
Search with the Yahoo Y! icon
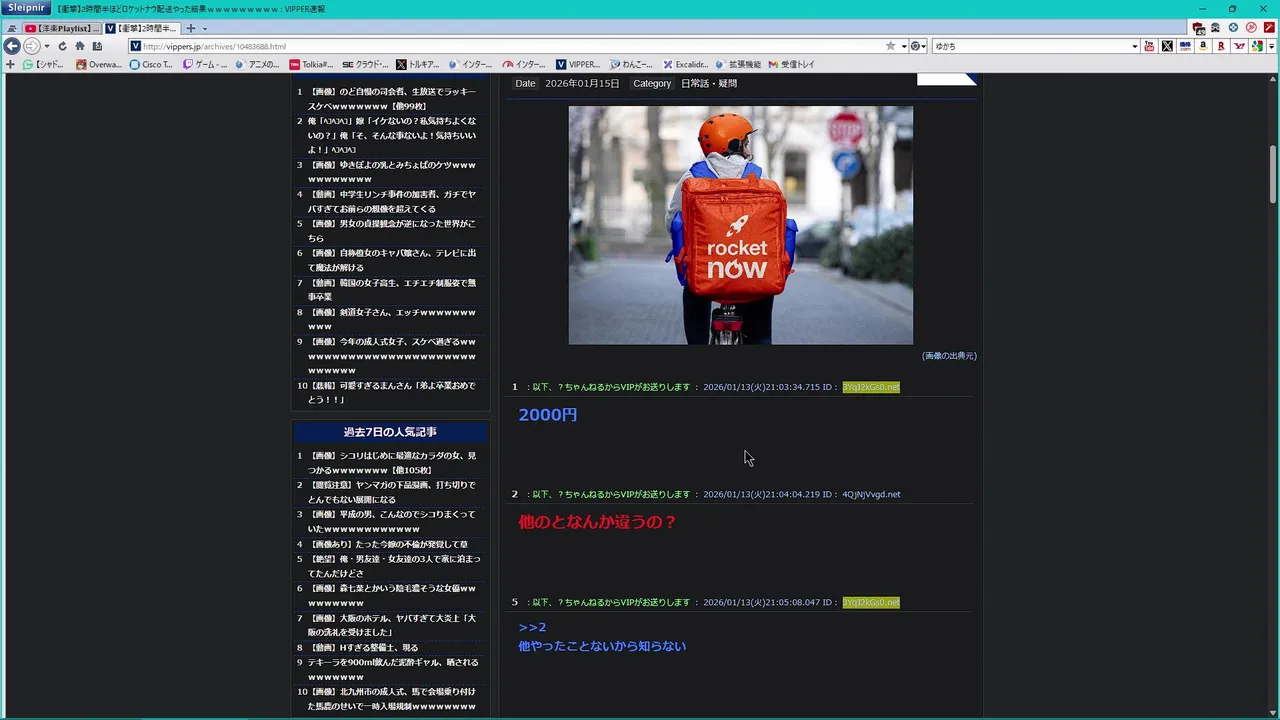pos(1239,46)
